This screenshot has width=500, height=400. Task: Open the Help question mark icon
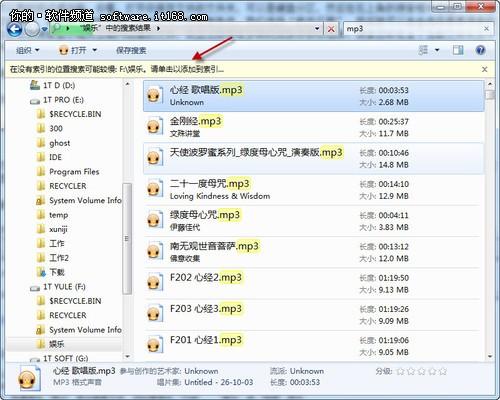[x=480, y=50]
